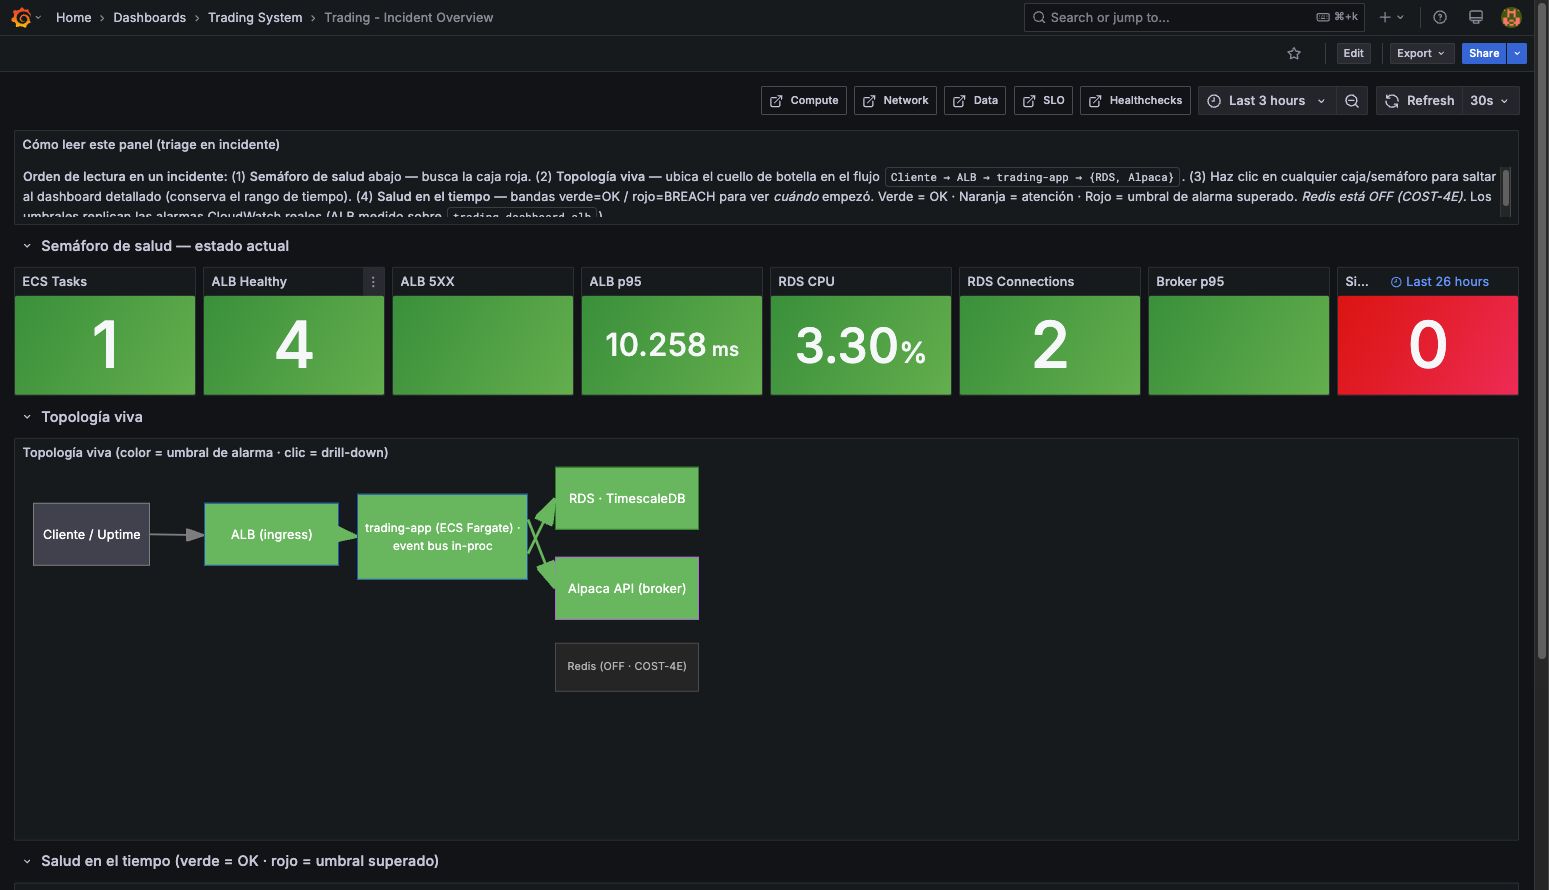Click the search magnifier icon

click(x=1039, y=17)
